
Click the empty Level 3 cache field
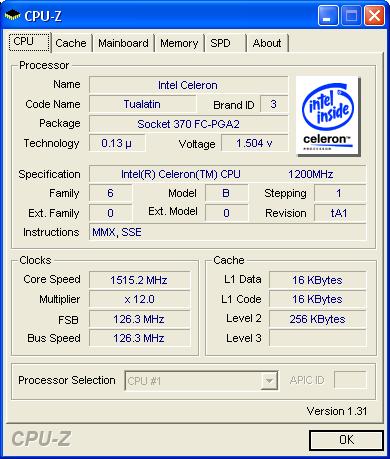click(x=317, y=338)
